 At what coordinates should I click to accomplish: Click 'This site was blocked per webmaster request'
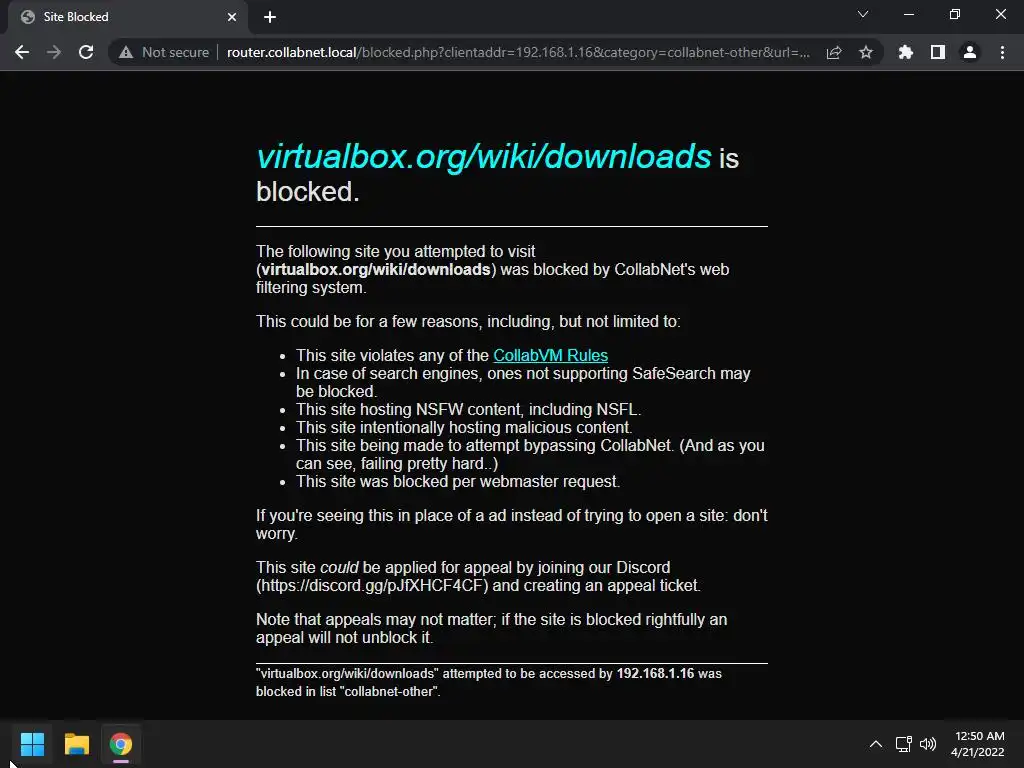[x=458, y=482]
